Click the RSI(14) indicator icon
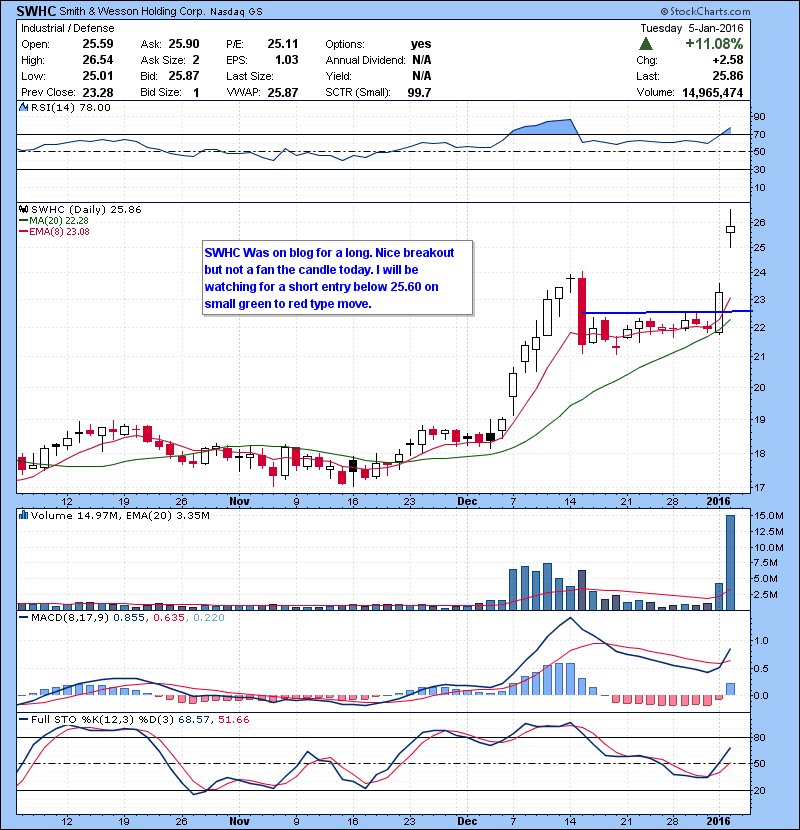The image size is (800, 830). (23, 107)
